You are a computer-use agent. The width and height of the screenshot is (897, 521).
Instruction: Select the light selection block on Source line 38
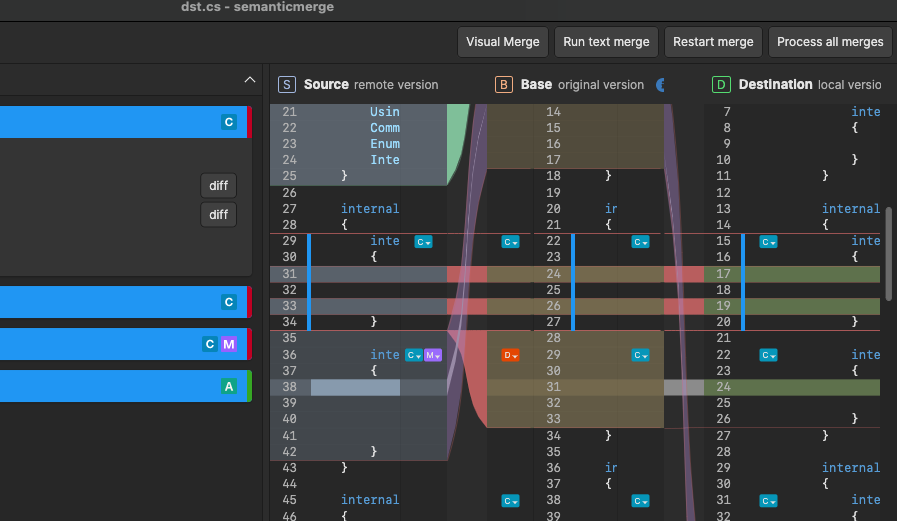click(x=355, y=387)
